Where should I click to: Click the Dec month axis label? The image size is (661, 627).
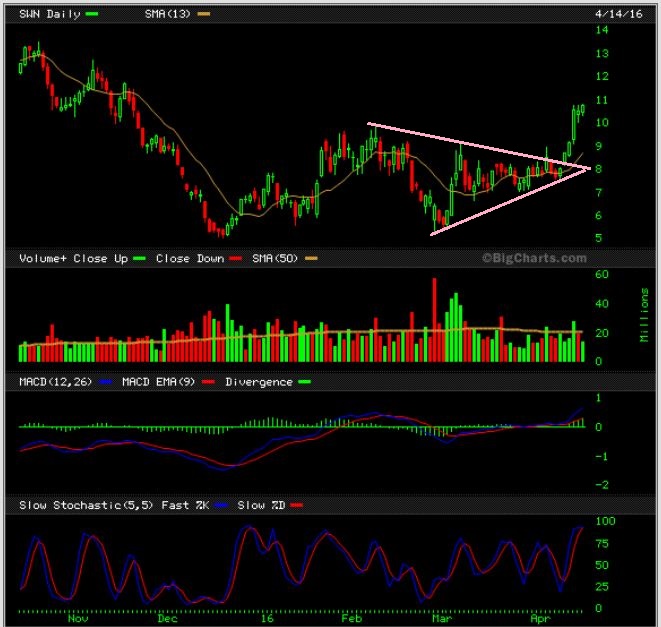pyautogui.click(x=167, y=619)
